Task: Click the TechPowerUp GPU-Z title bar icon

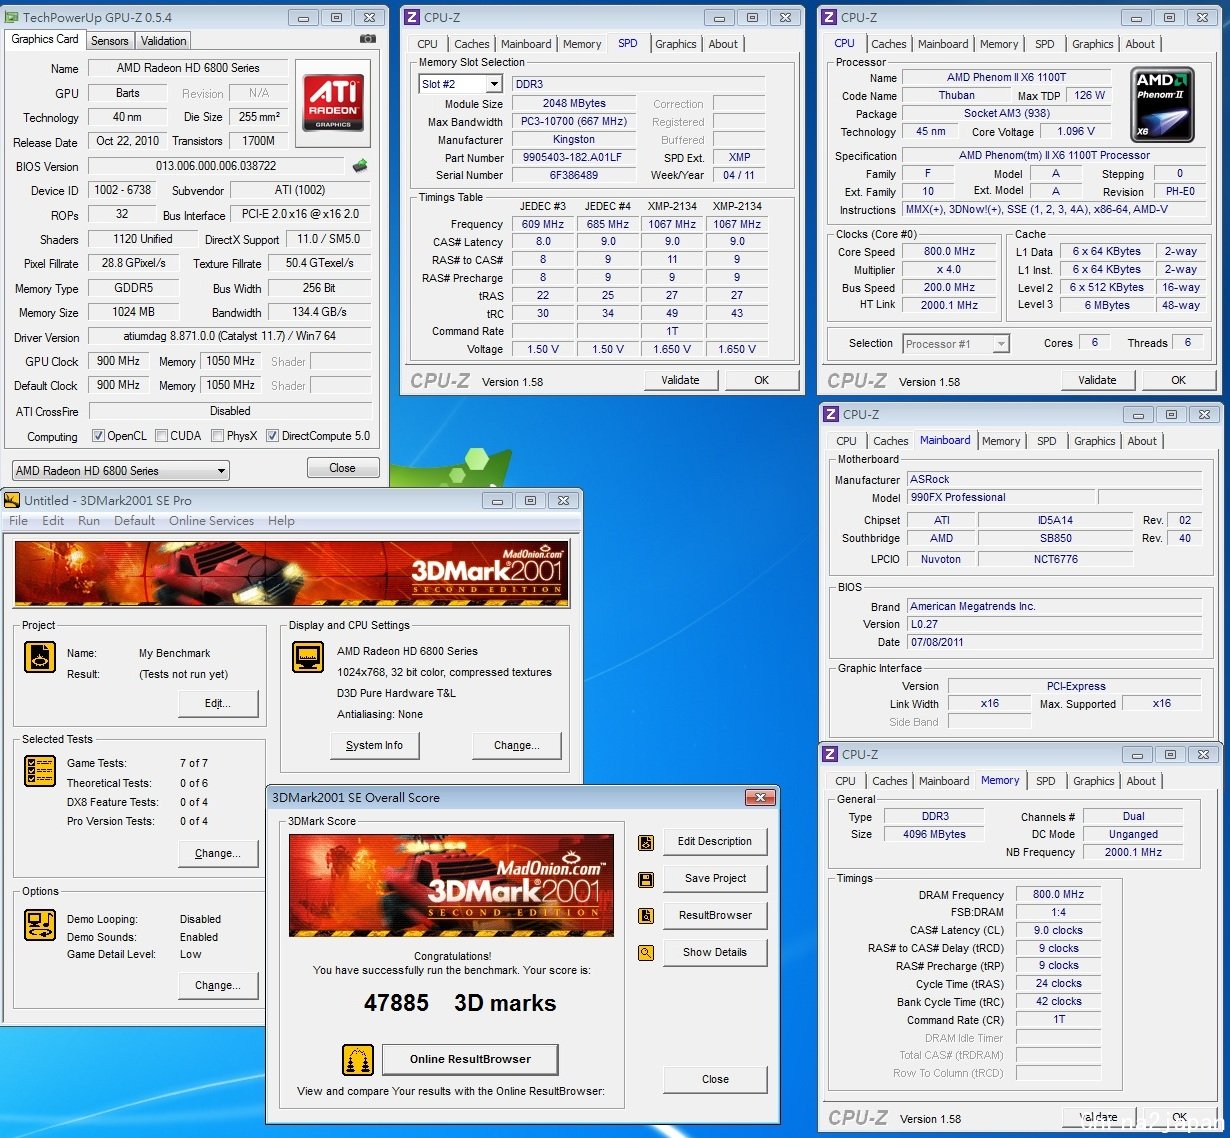Action: [12, 17]
